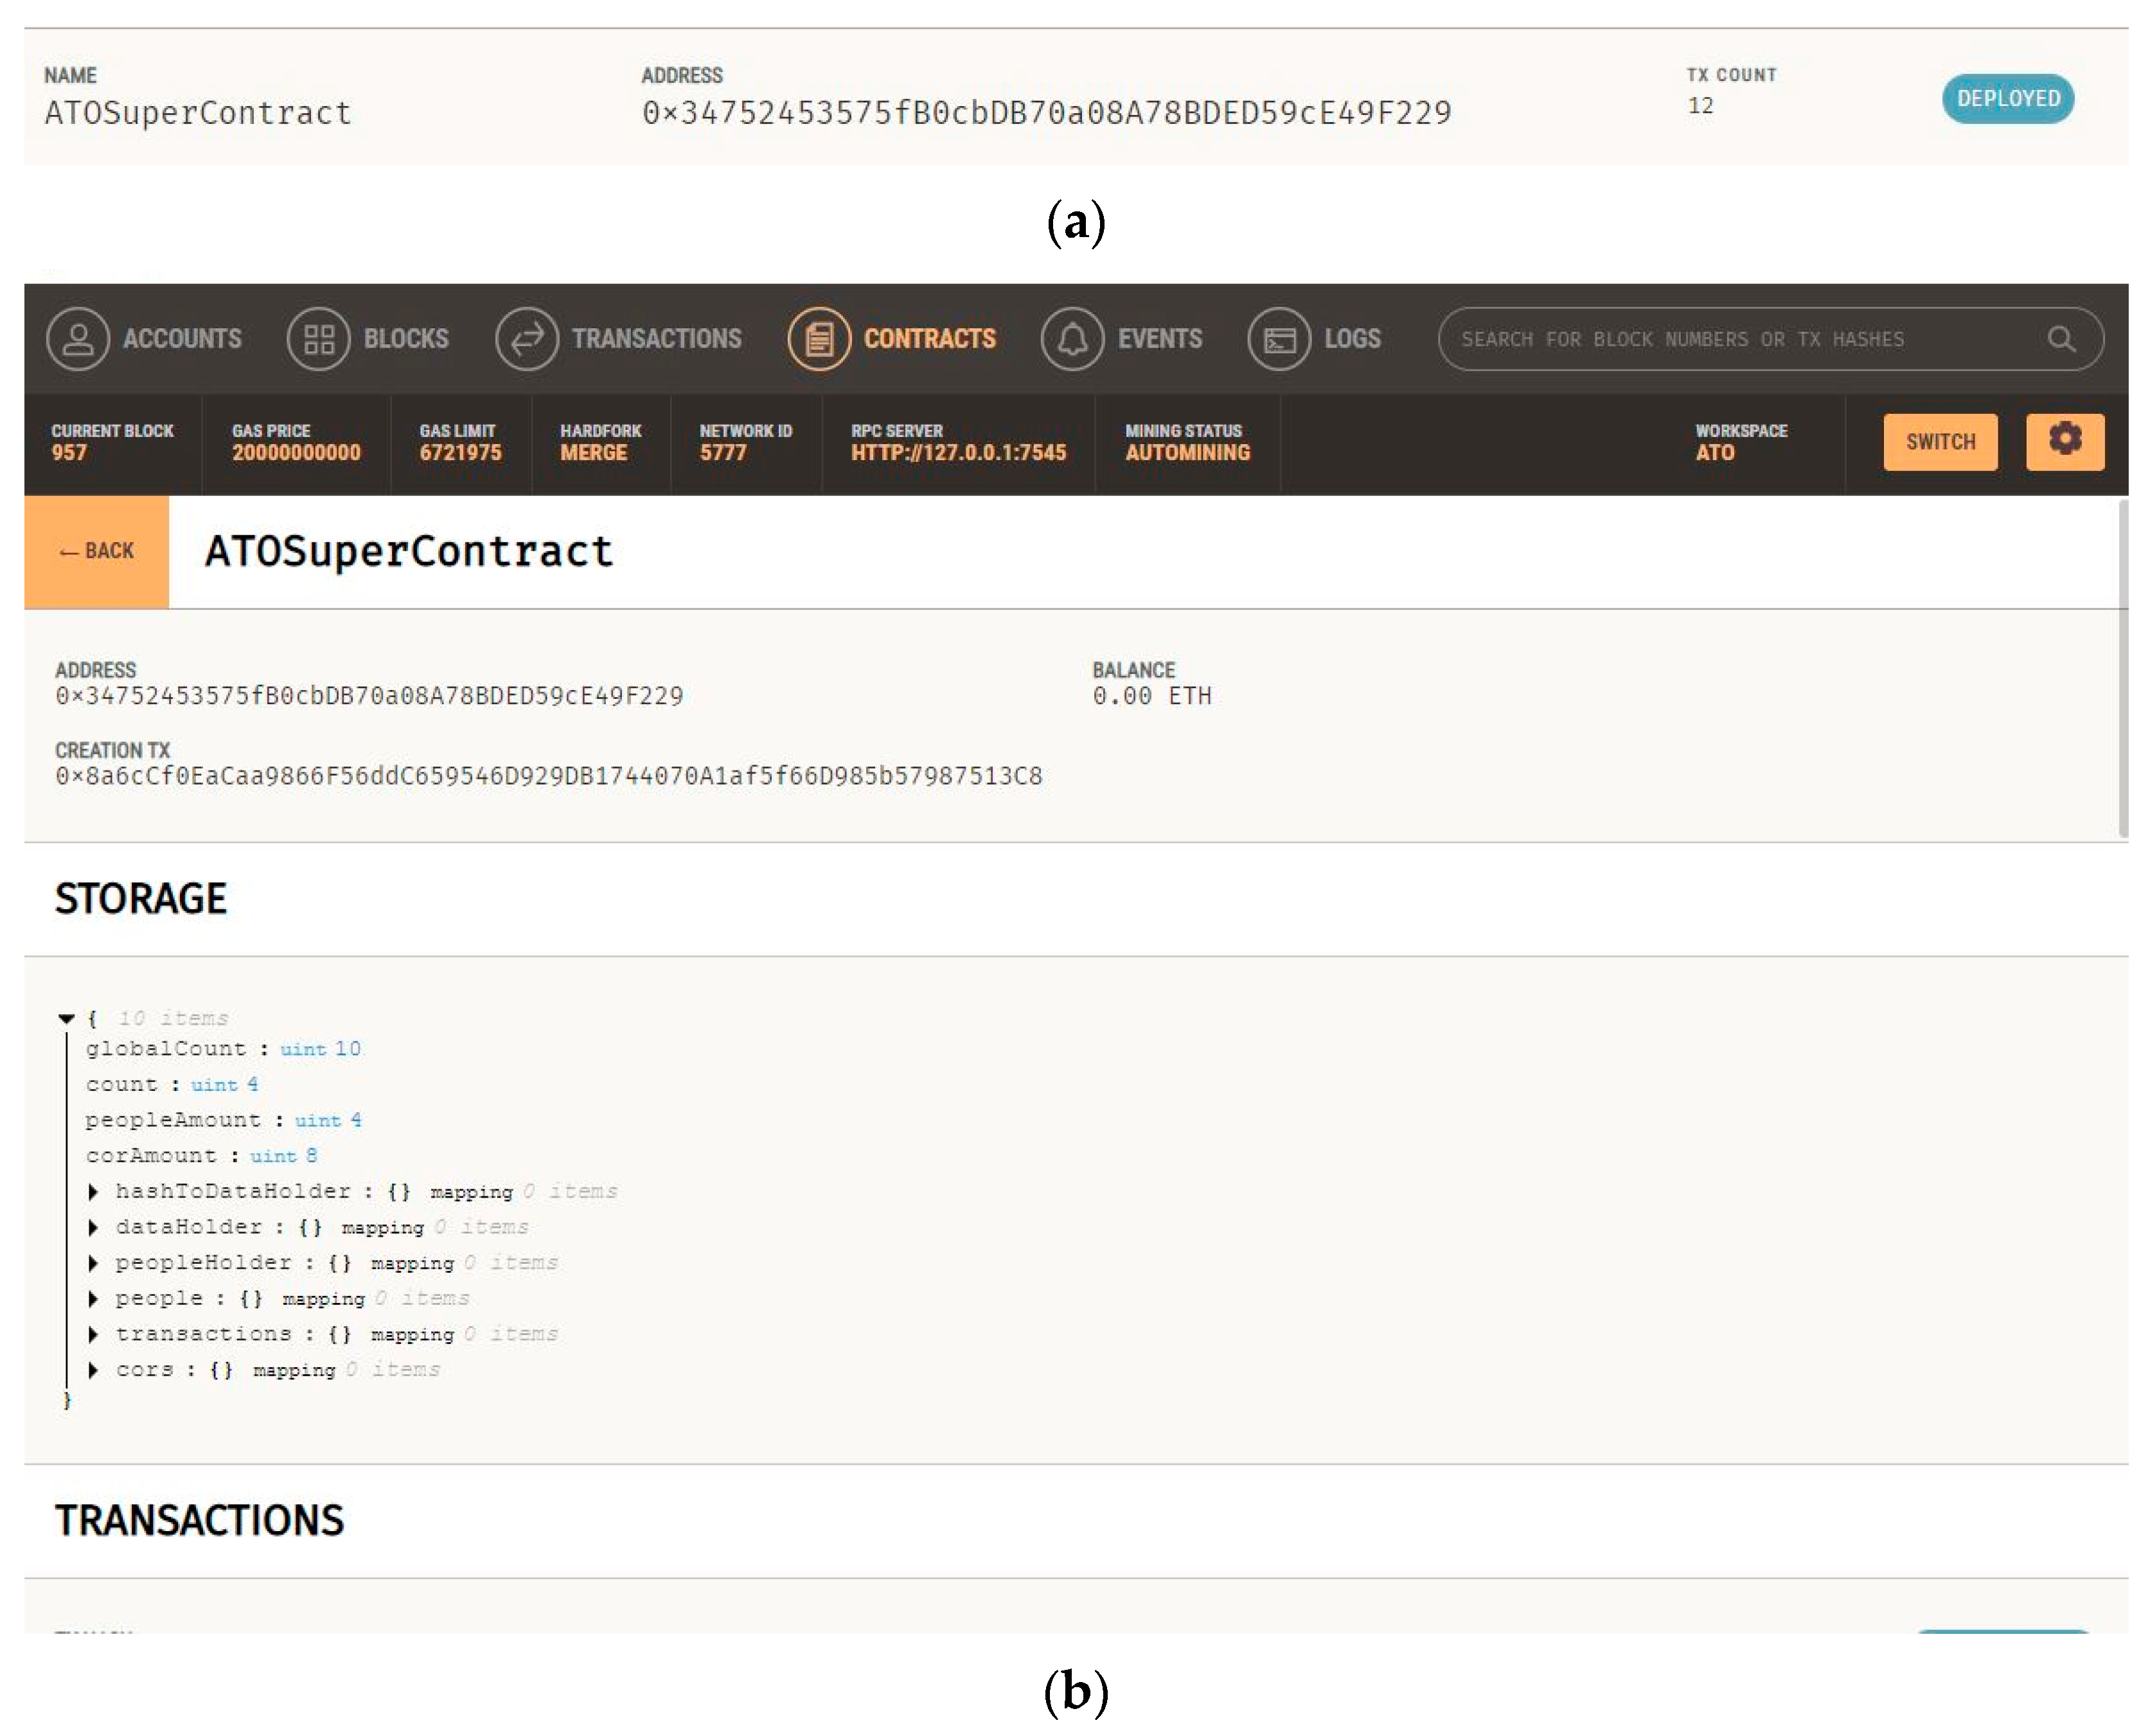Click the Transactions arrows icon
This screenshot has width=2148, height=1736.
526,339
